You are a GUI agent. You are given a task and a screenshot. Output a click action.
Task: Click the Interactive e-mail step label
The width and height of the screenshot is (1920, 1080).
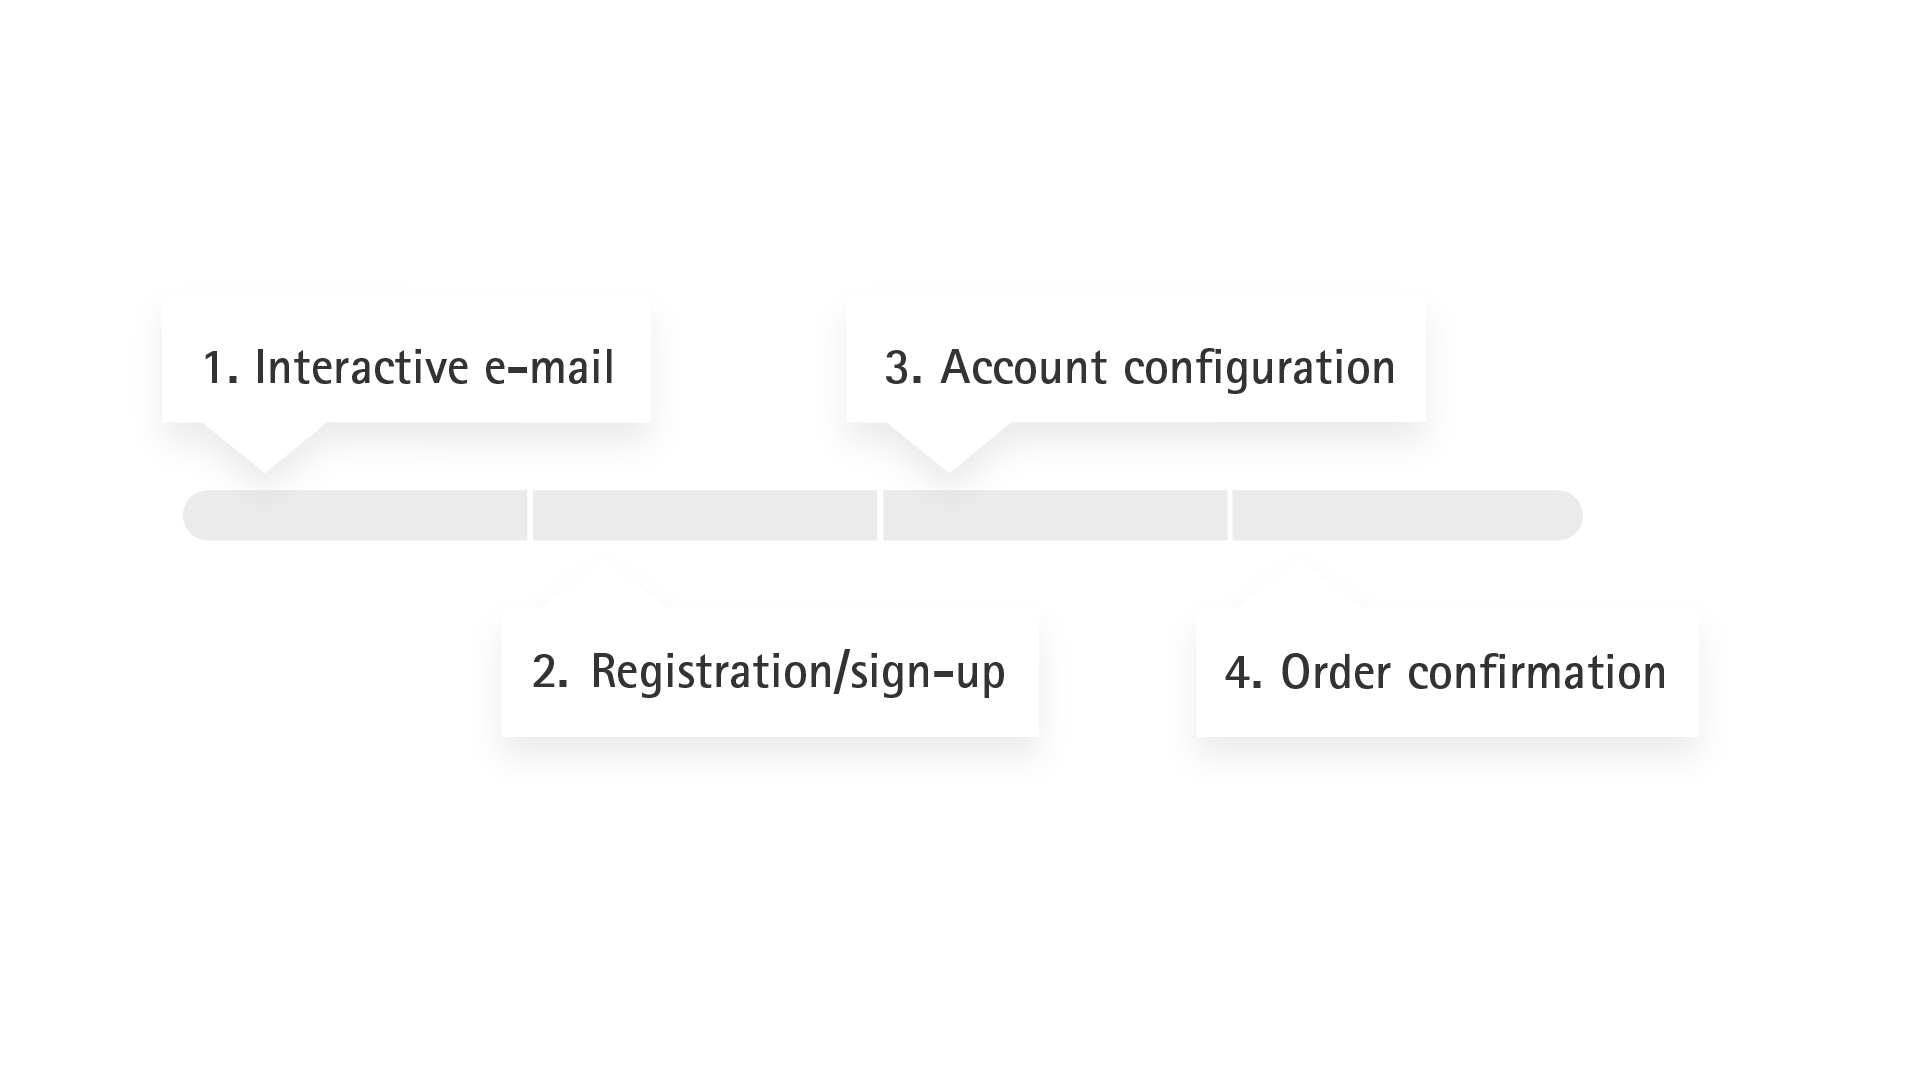click(407, 367)
